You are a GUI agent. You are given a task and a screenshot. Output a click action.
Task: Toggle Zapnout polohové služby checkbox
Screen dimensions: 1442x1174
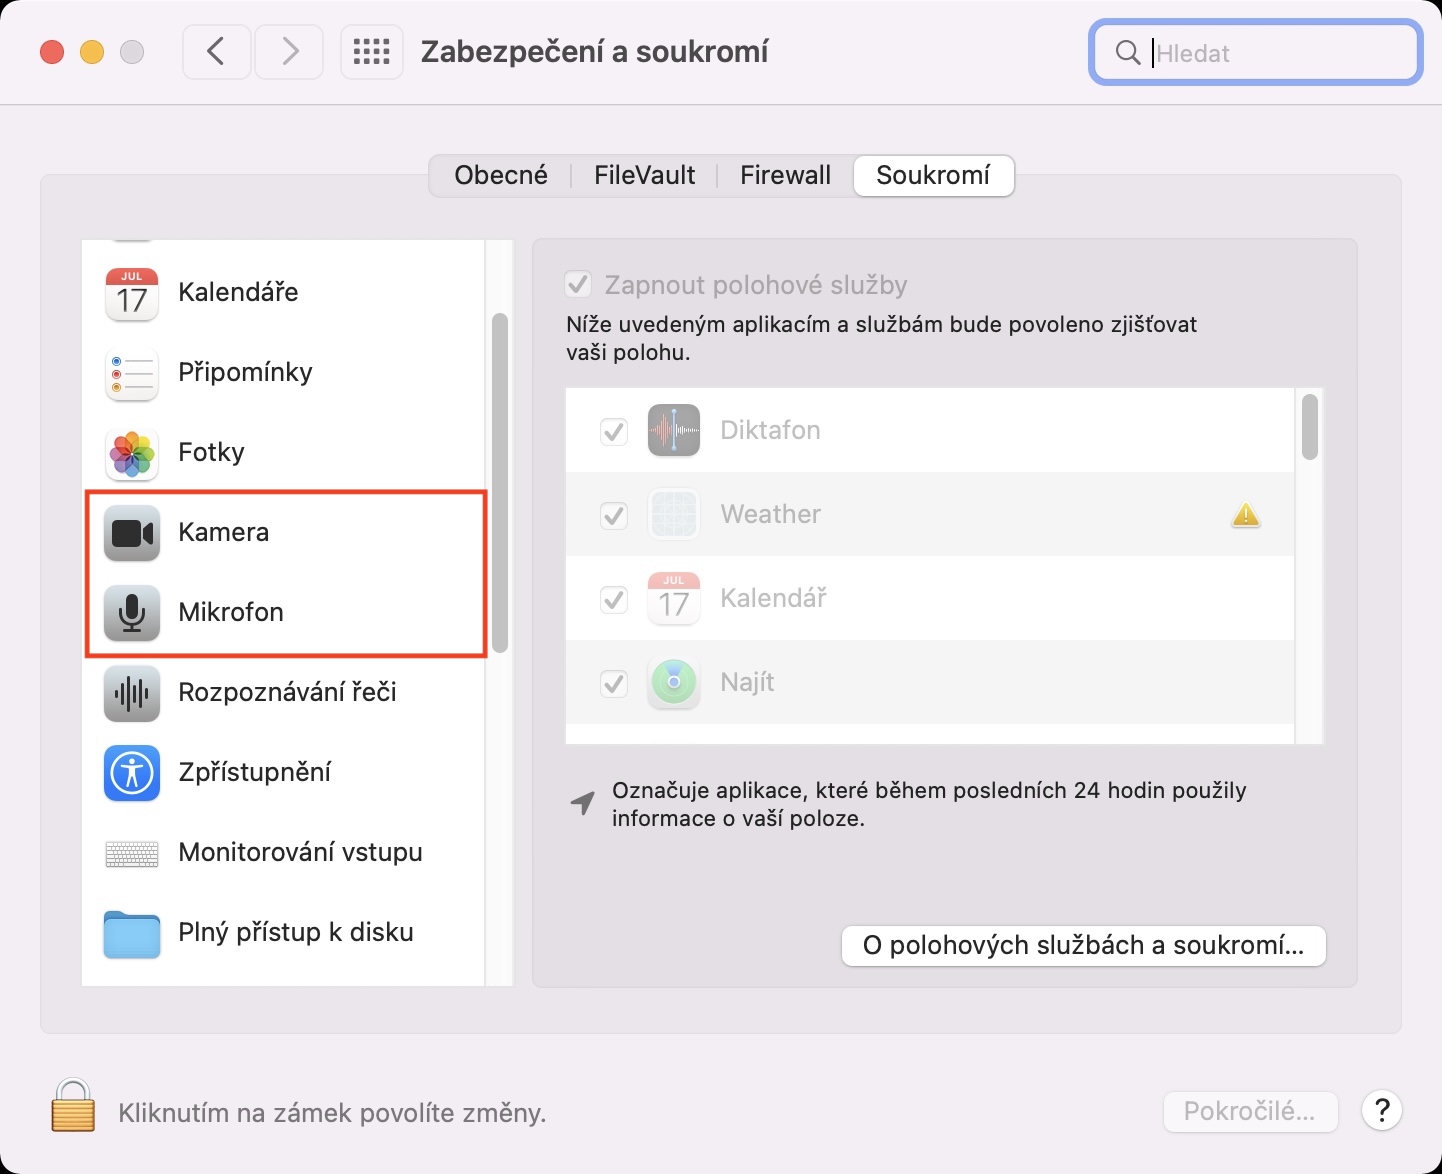[578, 285]
